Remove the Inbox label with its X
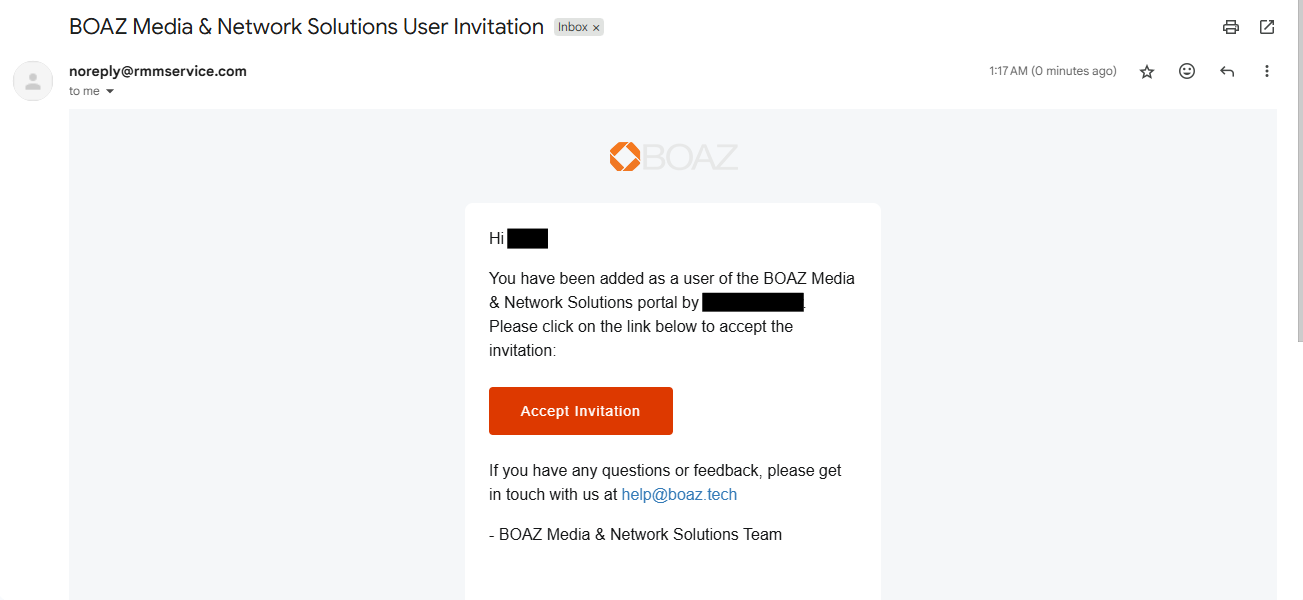This screenshot has height=600, width=1303. 596,28
